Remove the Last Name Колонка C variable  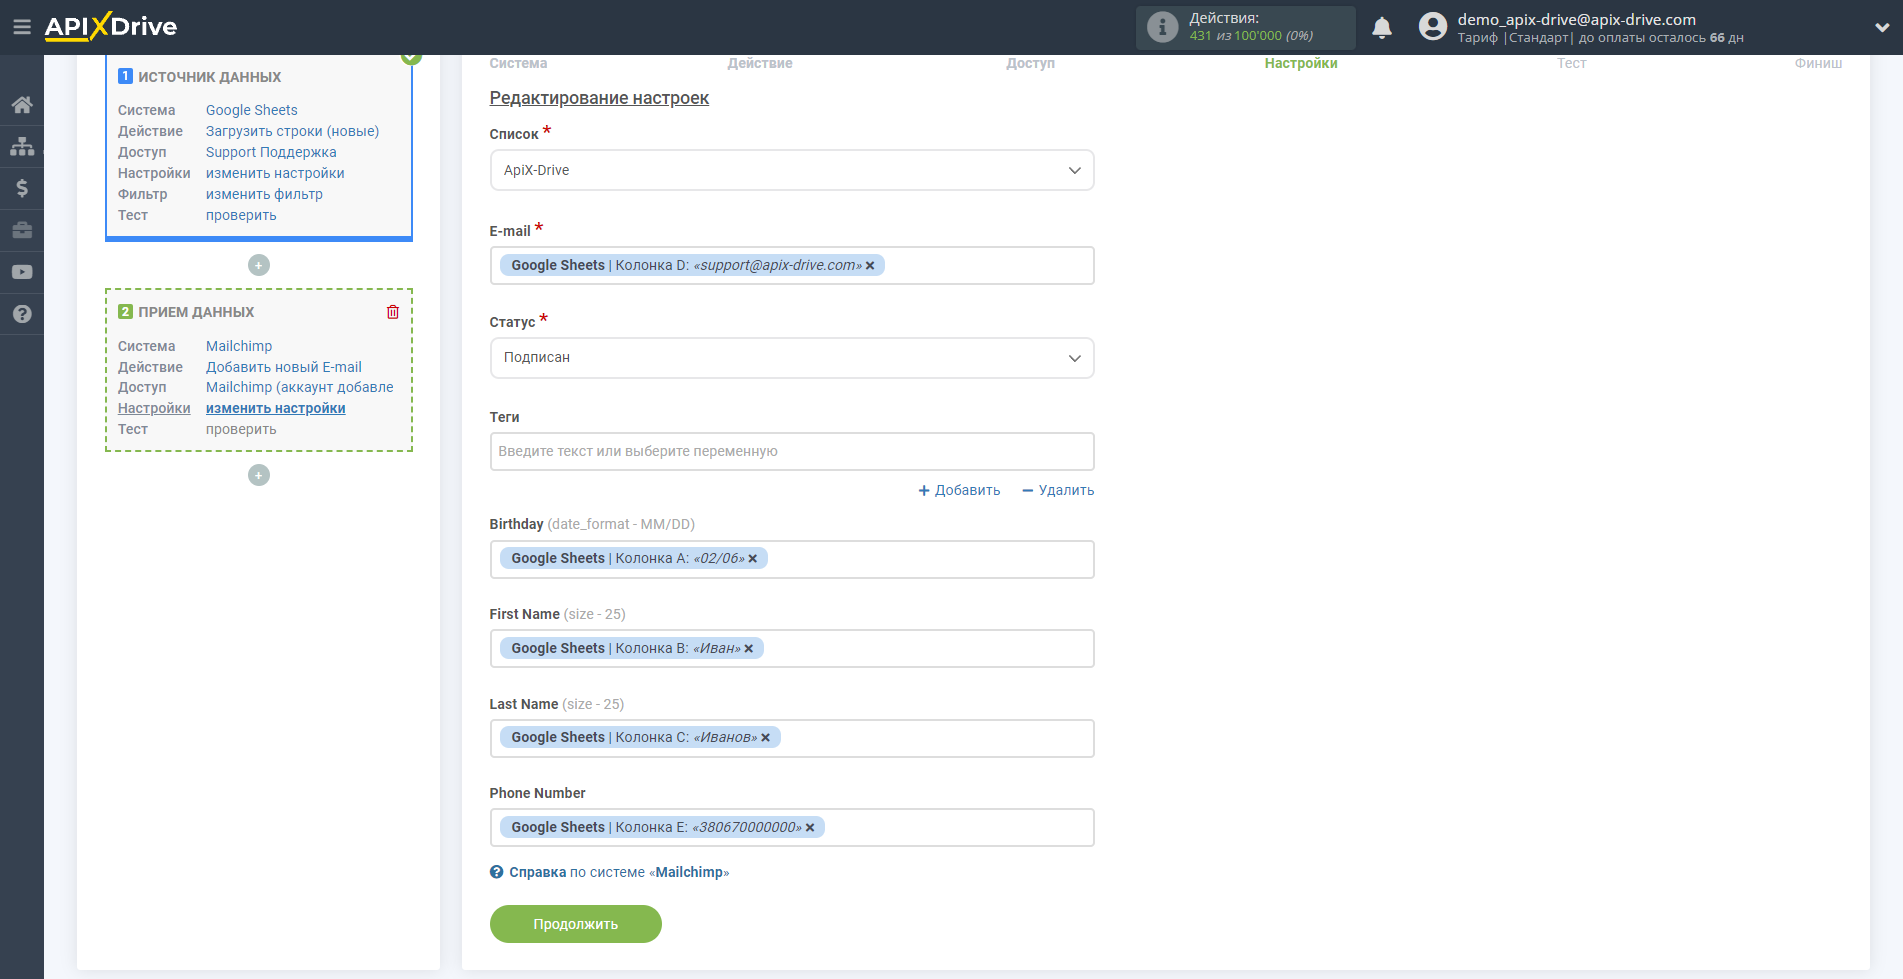(x=766, y=738)
